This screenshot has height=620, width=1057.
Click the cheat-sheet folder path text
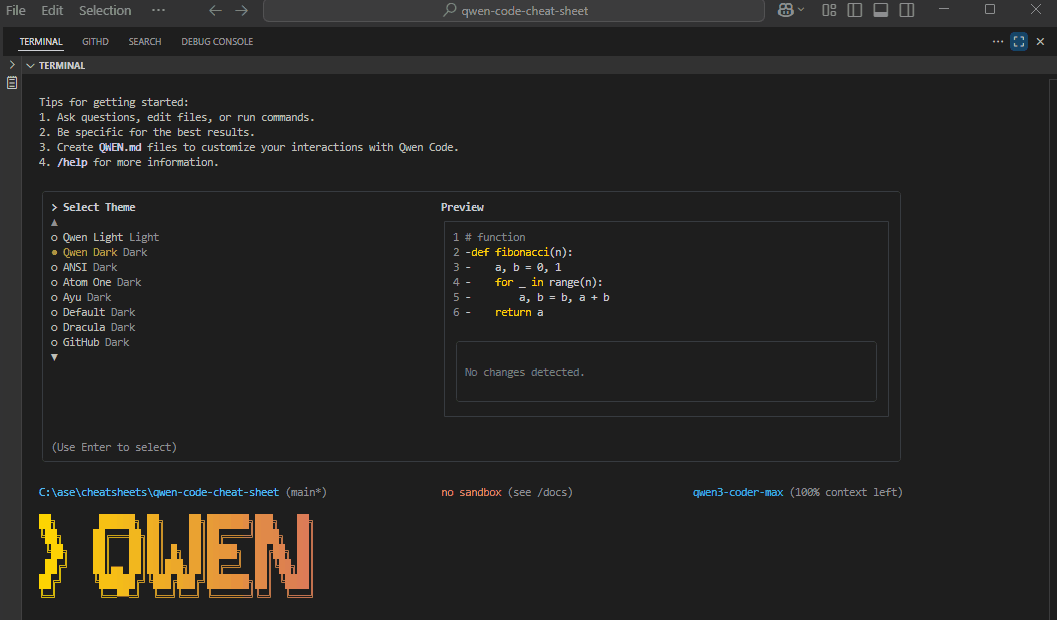point(159,492)
